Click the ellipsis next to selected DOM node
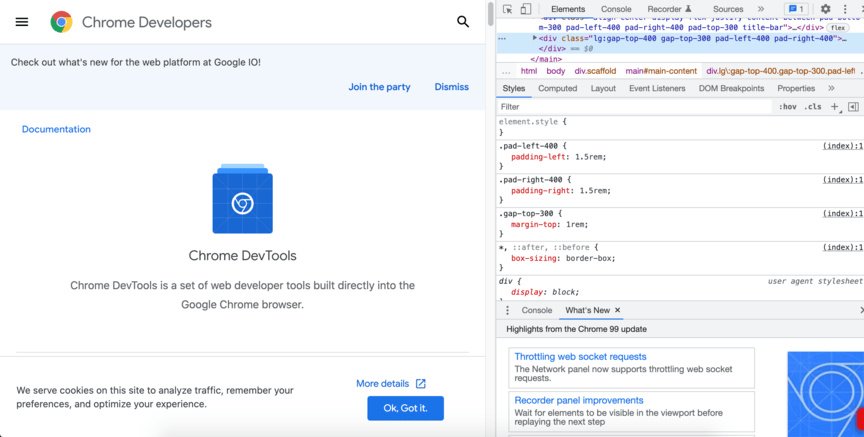Image resolution: width=864 pixels, height=437 pixels. pyautogui.click(x=502, y=39)
